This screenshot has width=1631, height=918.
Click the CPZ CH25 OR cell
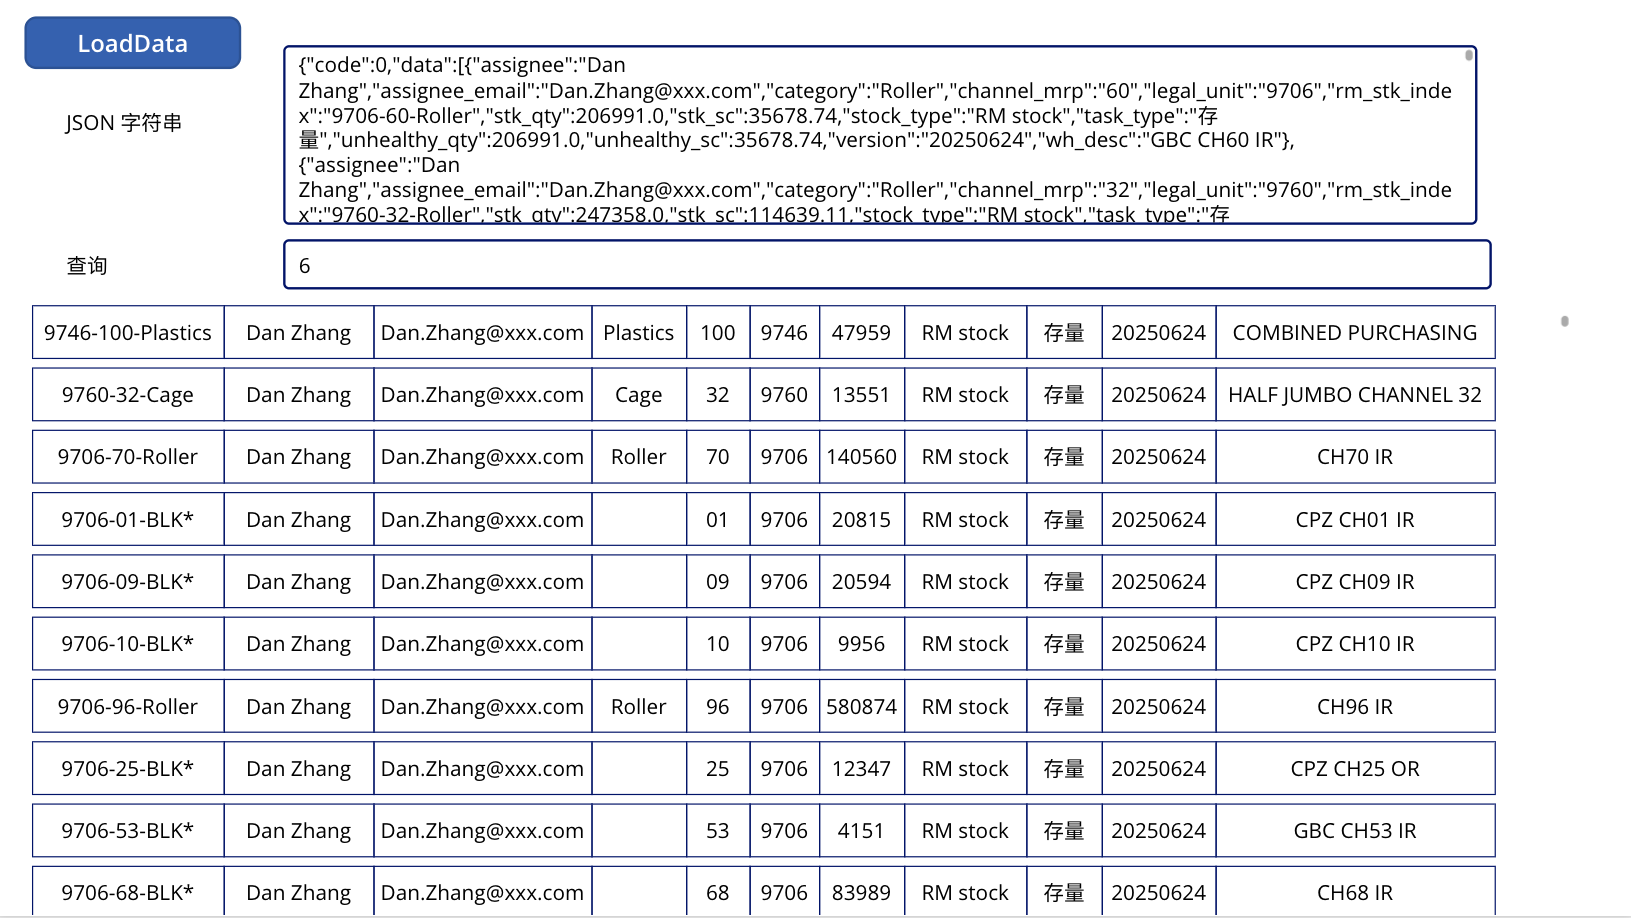(1355, 769)
